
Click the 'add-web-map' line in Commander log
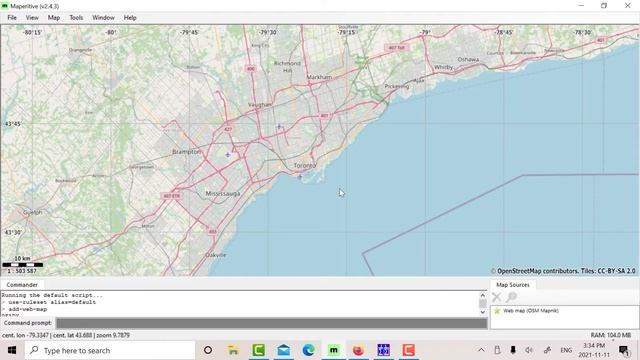28,309
